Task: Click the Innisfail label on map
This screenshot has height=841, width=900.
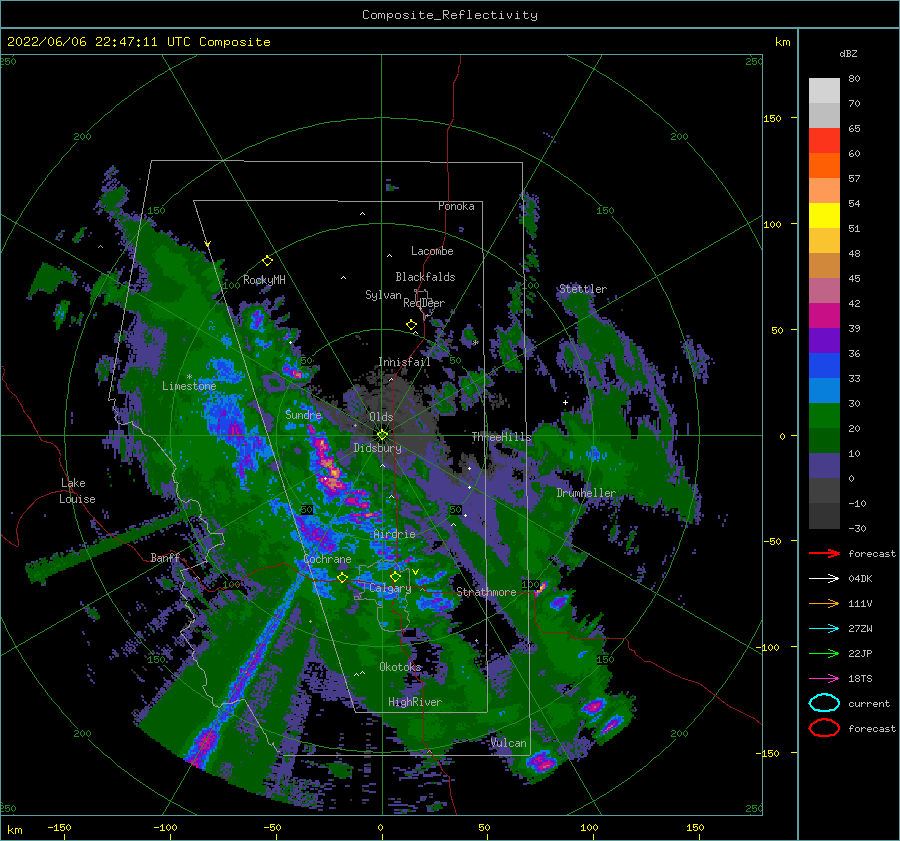Action: pos(404,362)
